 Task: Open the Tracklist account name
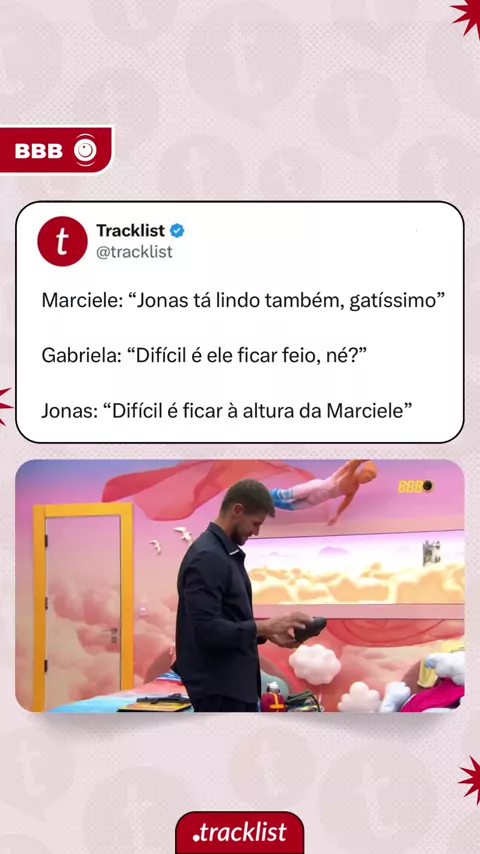point(131,231)
